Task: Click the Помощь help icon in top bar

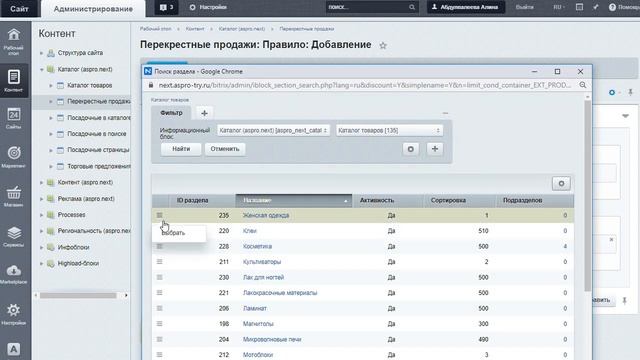Action: click(x=612, y=7)
